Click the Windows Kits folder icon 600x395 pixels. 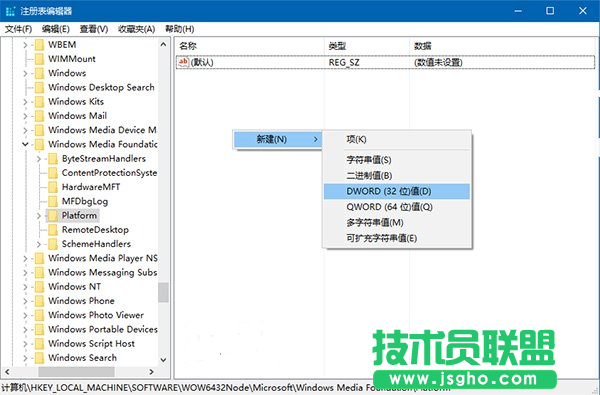(x=39, y=102)
